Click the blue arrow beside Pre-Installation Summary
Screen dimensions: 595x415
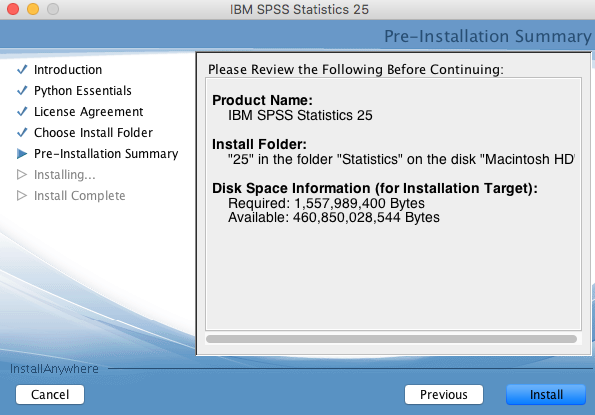22,154
